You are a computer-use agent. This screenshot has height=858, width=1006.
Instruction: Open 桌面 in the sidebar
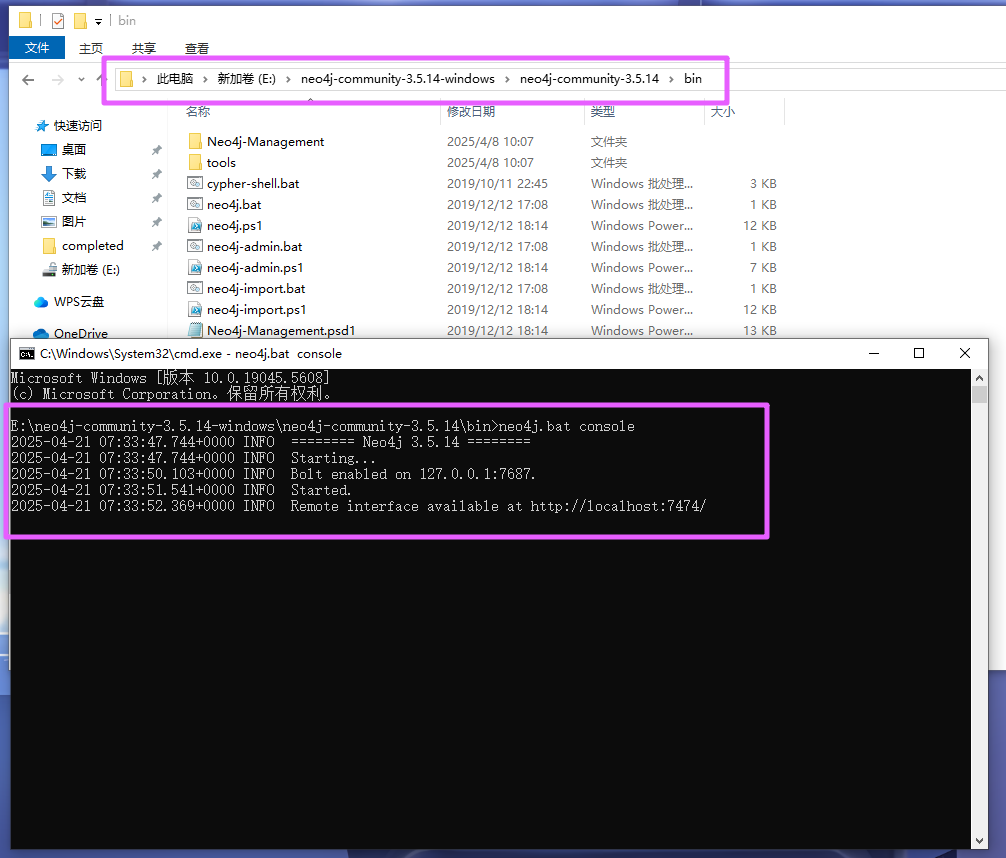tap(74, 150)
